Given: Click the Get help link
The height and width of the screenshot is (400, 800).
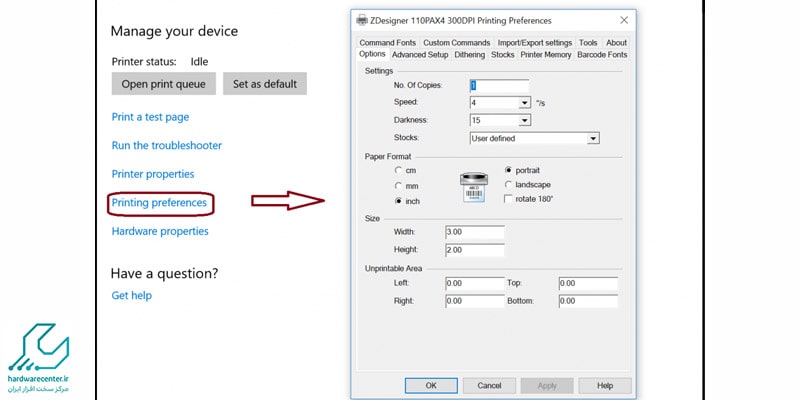Looking at the screenshot, I should pyautogui.click(x=132, y=295).
